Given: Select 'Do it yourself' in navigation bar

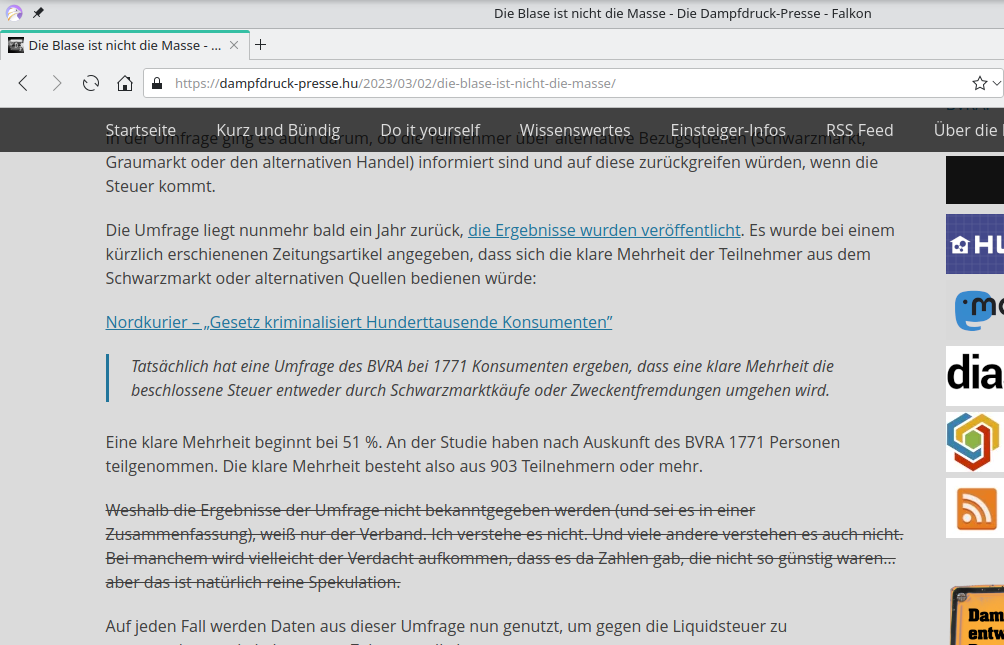Looking at the screenshot, I should tap(430, 130).
